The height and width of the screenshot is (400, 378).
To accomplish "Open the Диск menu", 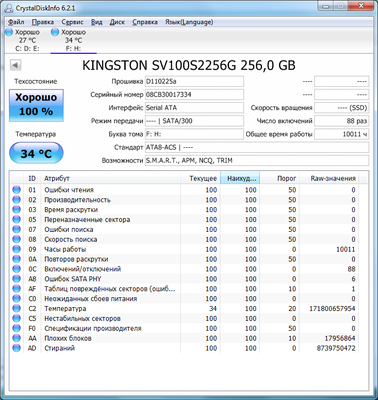I will click(117, 22).
